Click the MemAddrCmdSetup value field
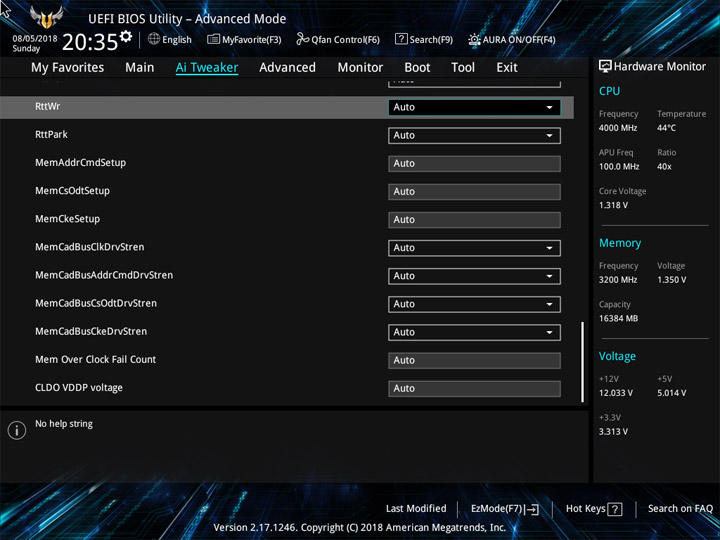Screen dimensions: 720x540 coord(474,163)
